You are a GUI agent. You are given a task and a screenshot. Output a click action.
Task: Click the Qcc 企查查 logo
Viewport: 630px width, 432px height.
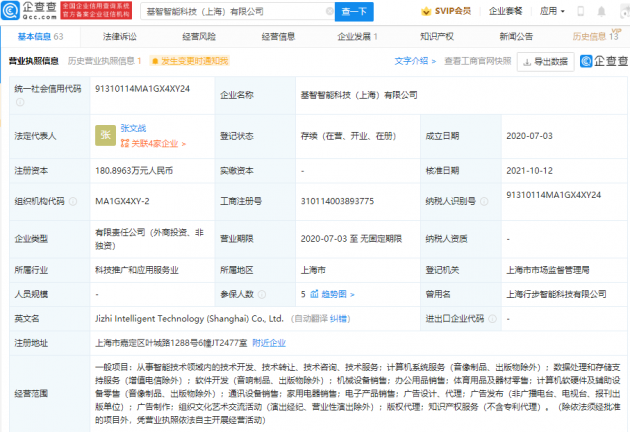[29, 11]
